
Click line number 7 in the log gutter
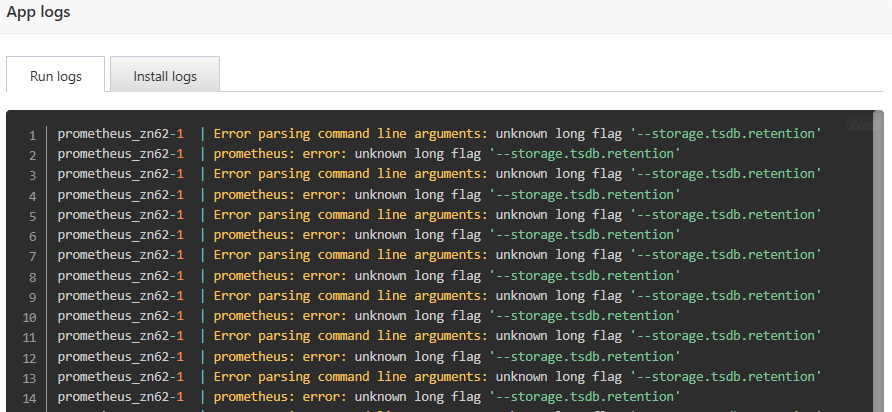(32, 257)
